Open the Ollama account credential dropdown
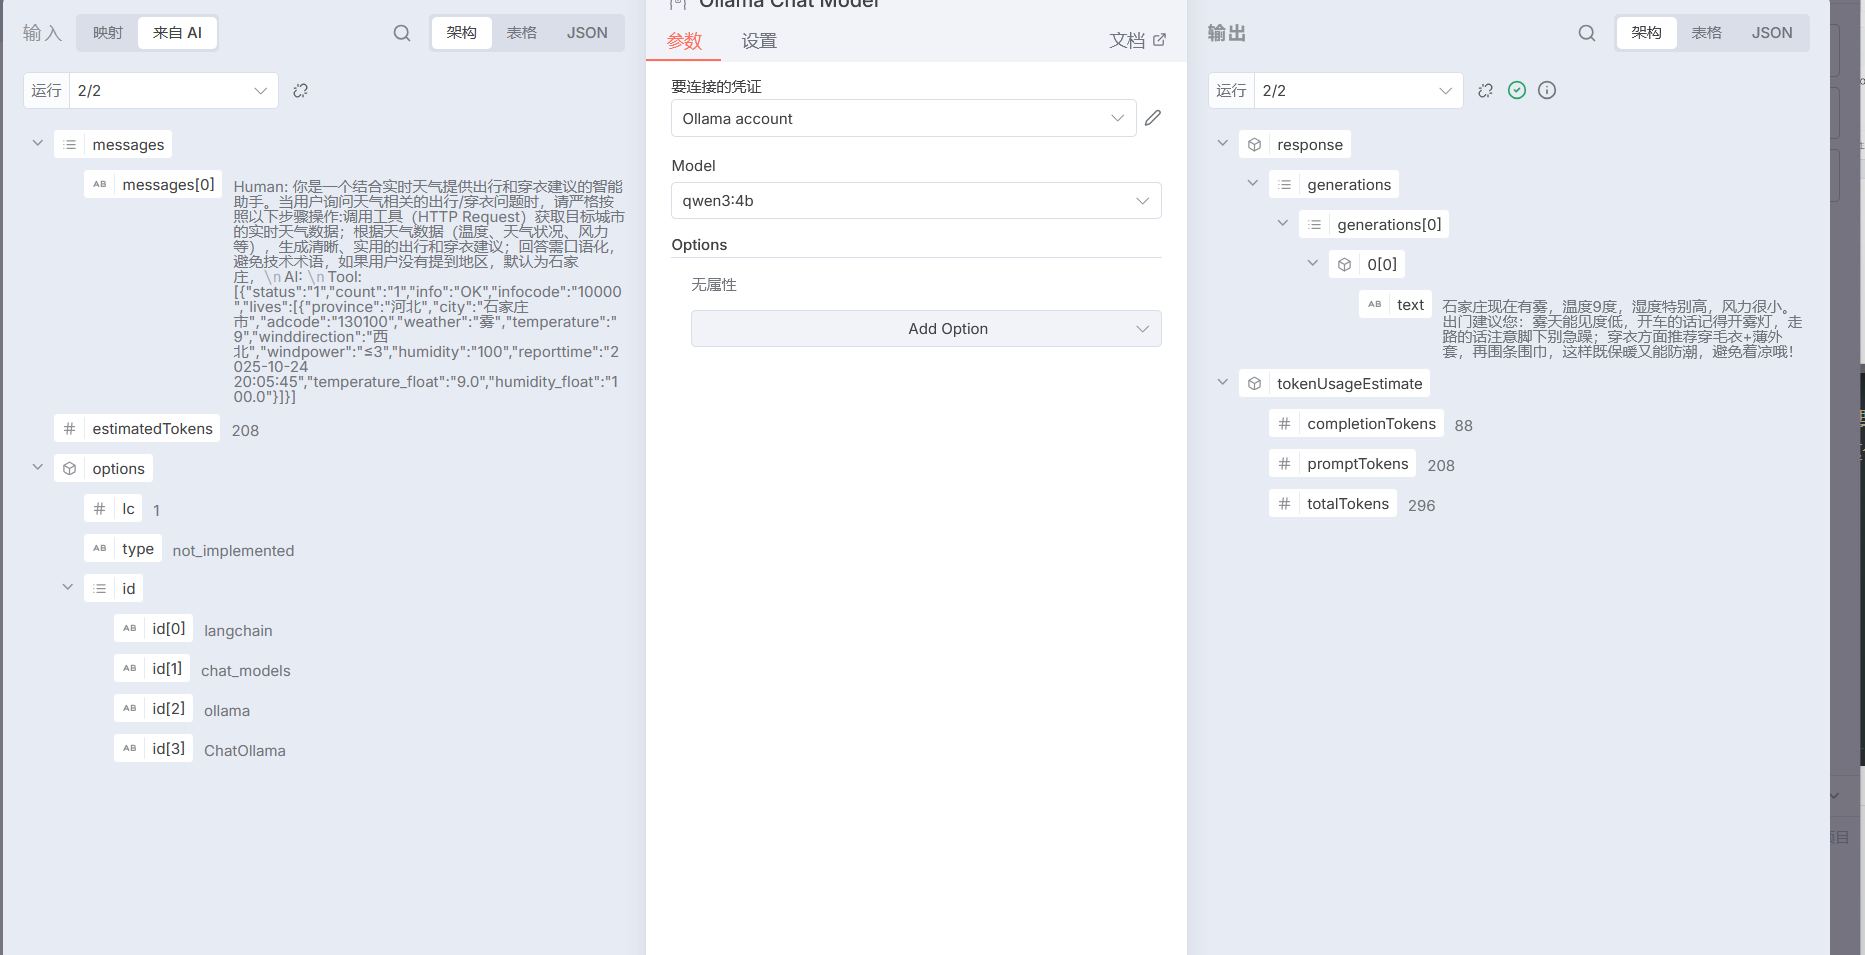1865x955 pixels. 903,119
